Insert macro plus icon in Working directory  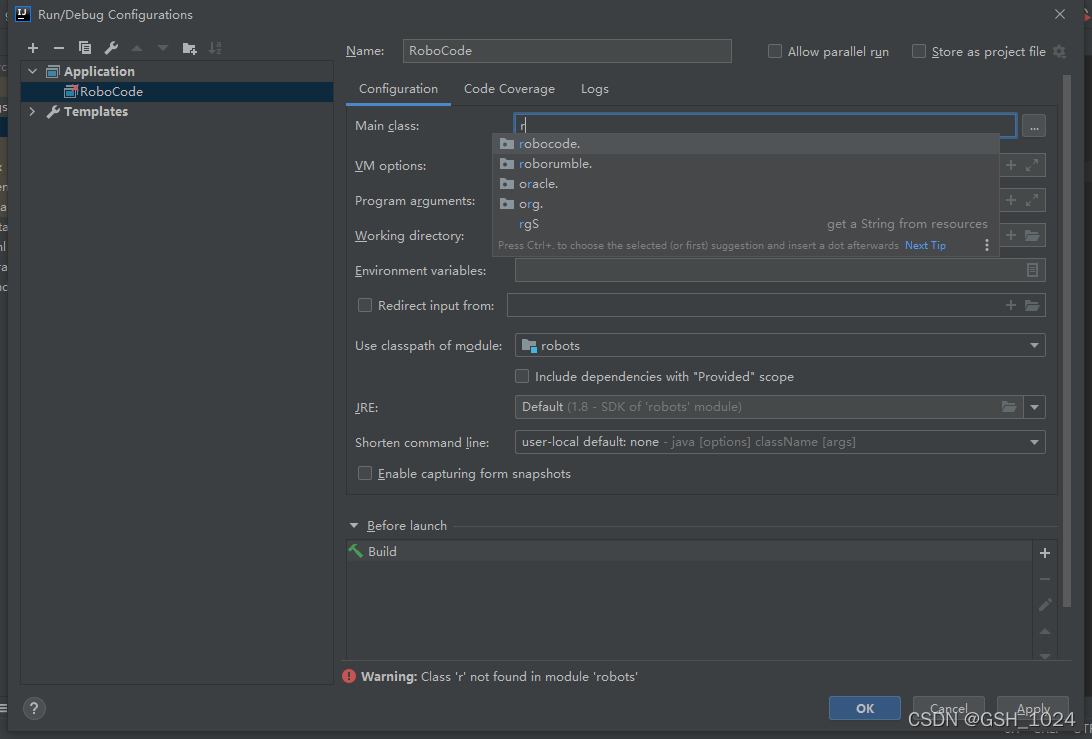tap(1011, 235)
